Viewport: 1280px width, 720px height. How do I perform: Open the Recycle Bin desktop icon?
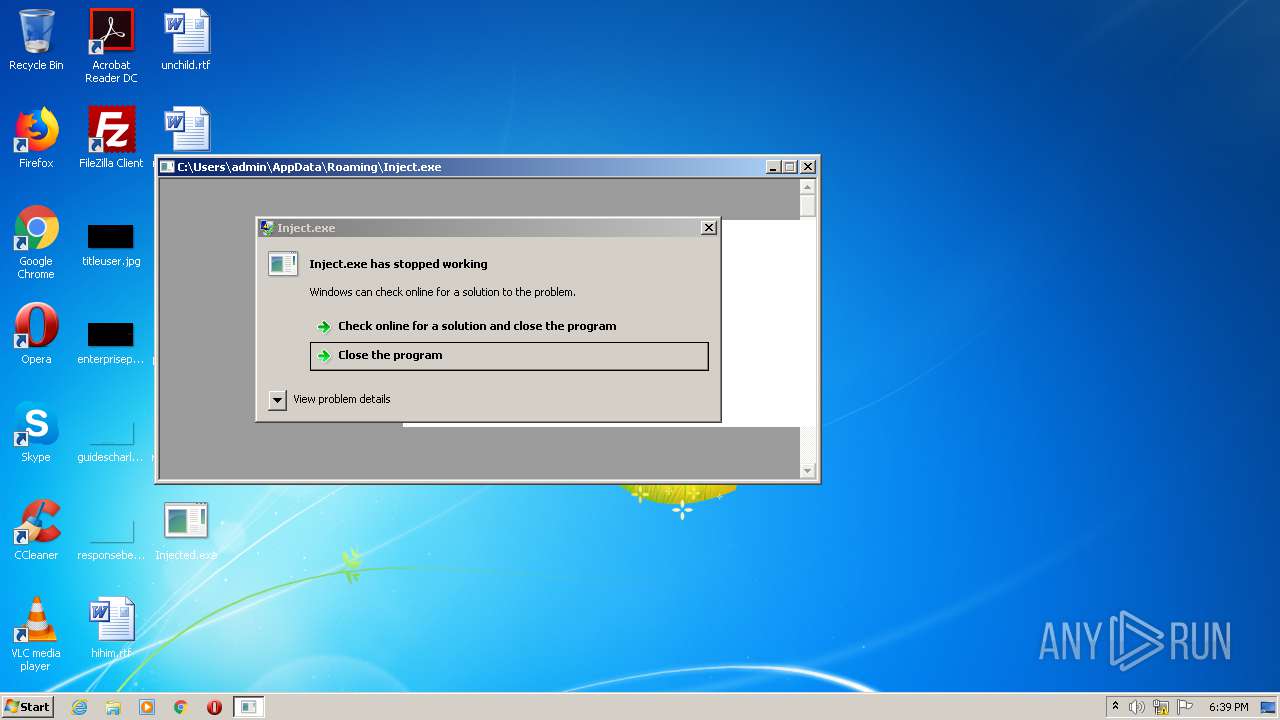[36, 41]
